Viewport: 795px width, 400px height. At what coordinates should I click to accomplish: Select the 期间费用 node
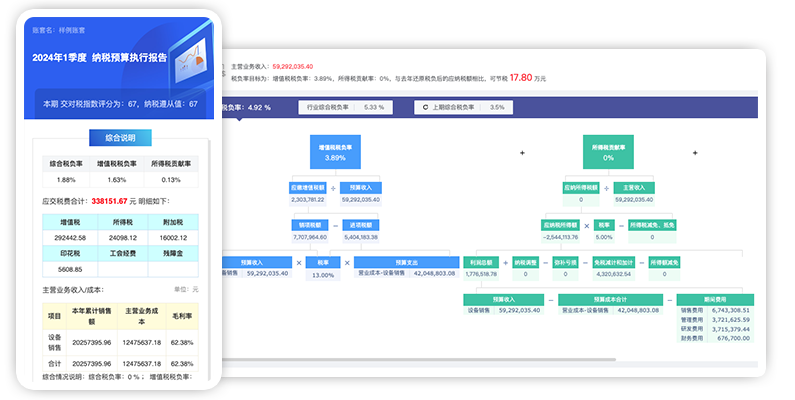pos(715,300)
